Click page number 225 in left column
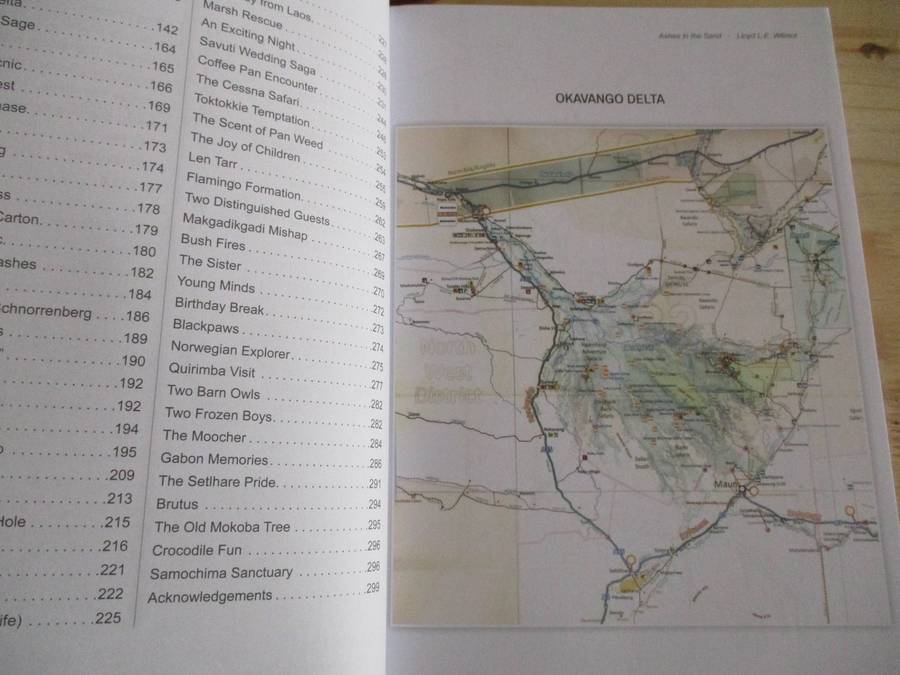 (x=107, y=619)
